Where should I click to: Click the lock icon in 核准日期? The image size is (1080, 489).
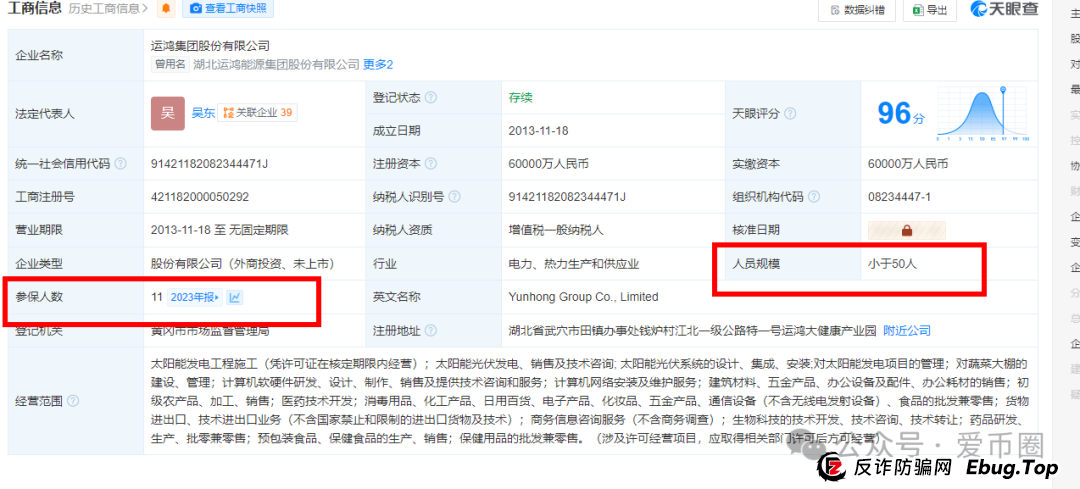906,231
